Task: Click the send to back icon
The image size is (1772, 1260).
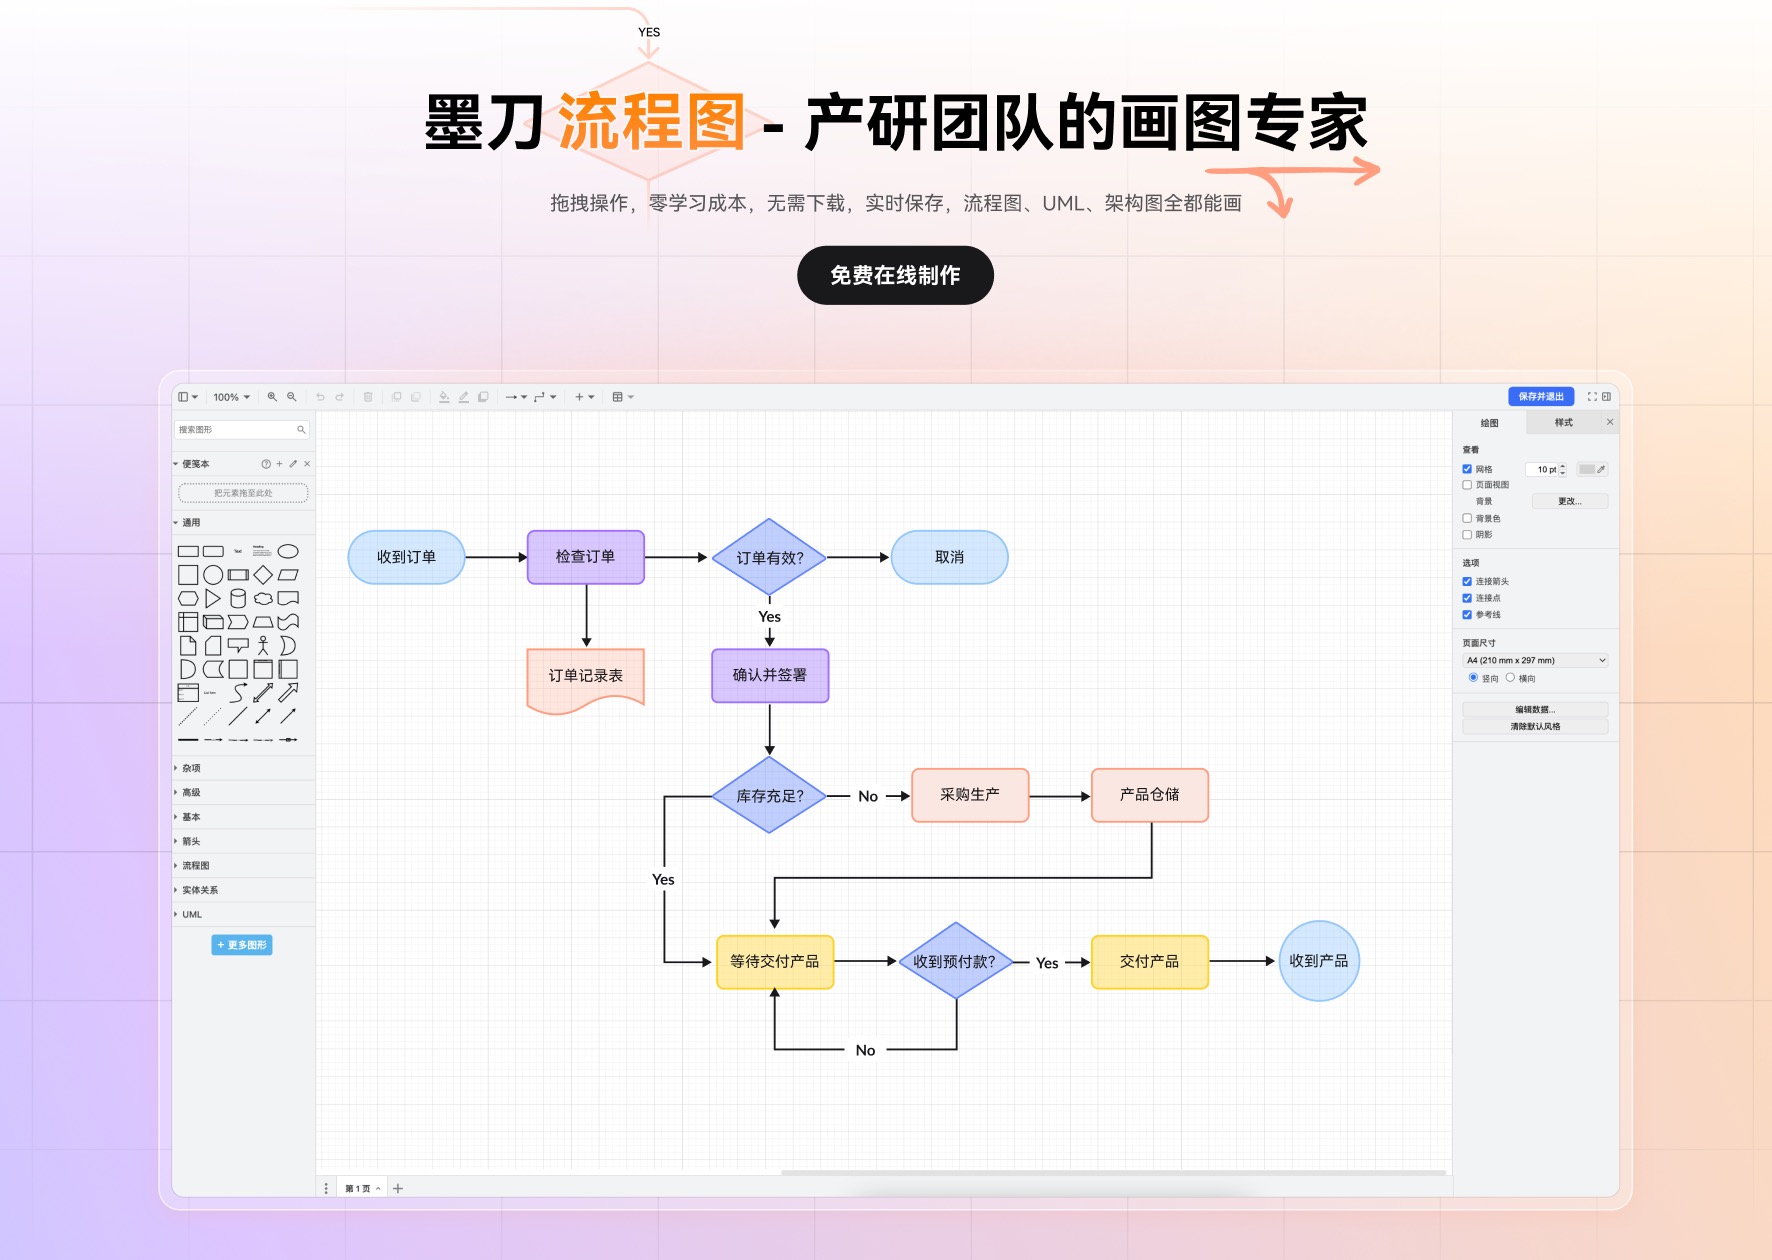Action: (x=416, y=397)
